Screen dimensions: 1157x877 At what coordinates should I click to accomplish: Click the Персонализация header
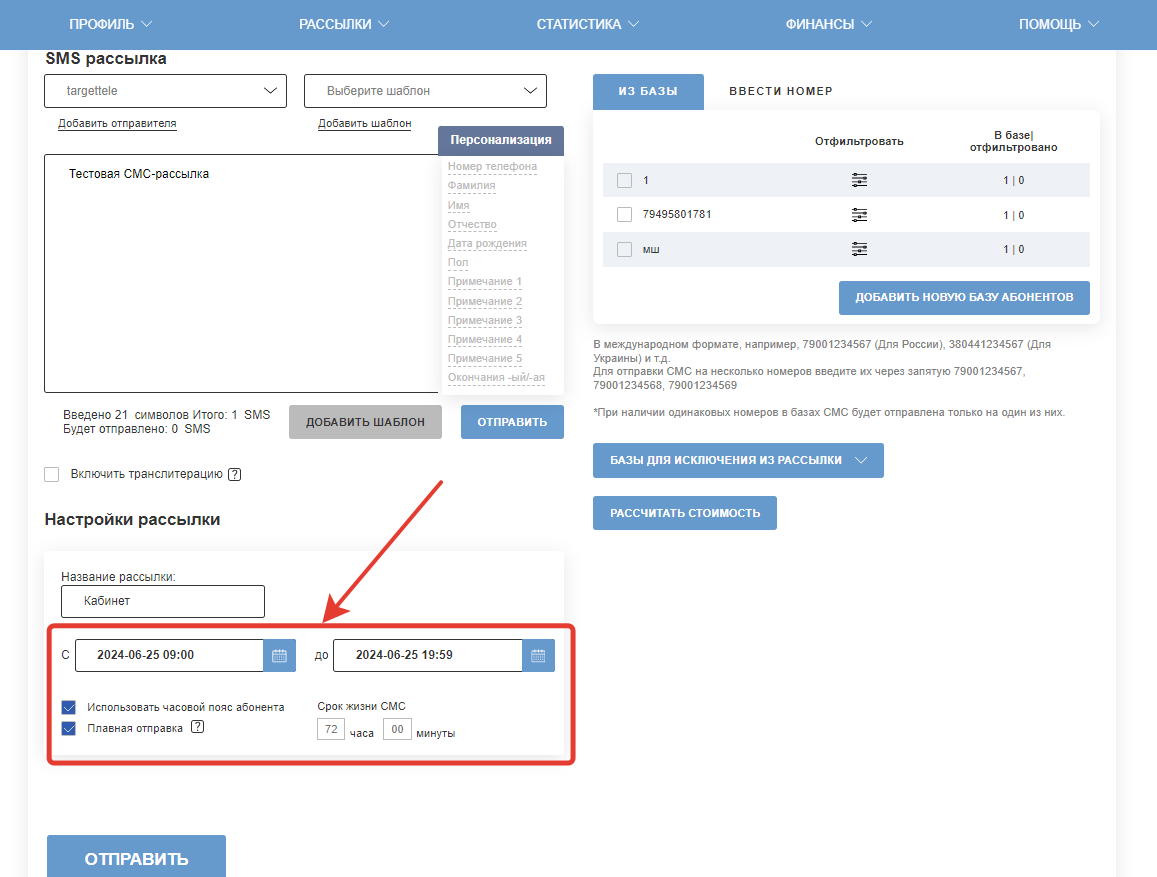click(501, 140)
